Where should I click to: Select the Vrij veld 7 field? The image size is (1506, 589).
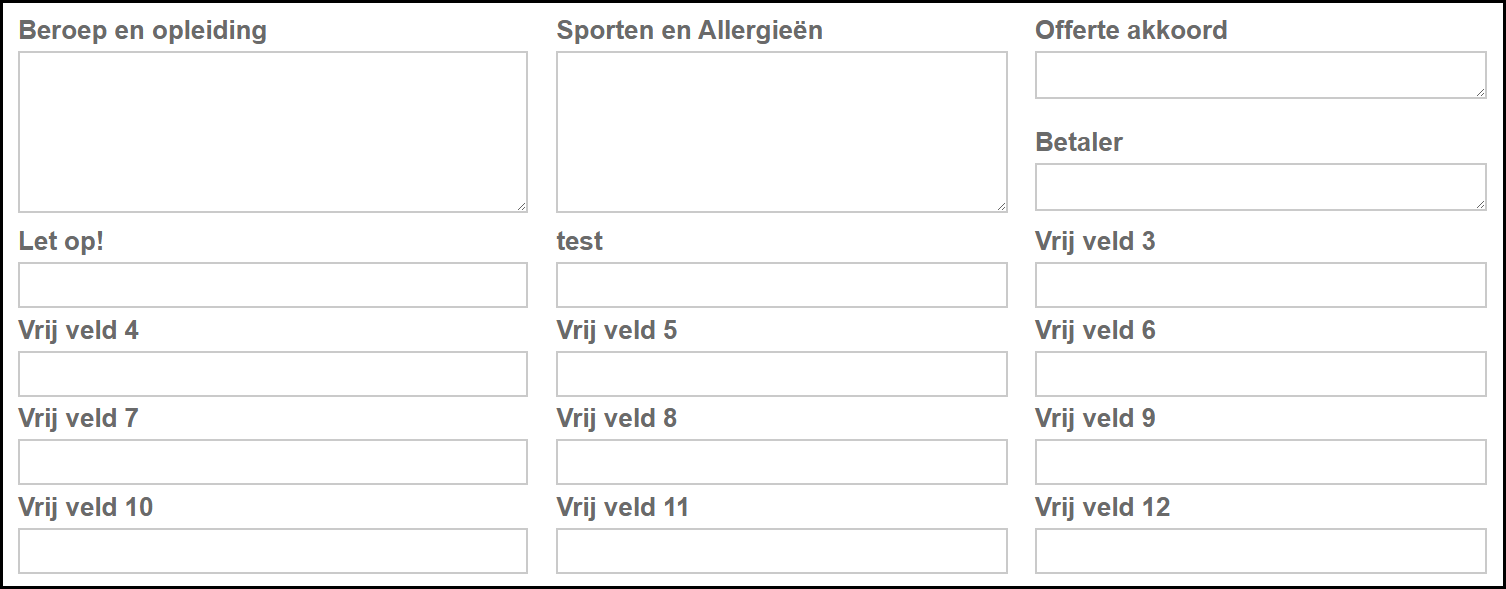coord(272,462)
